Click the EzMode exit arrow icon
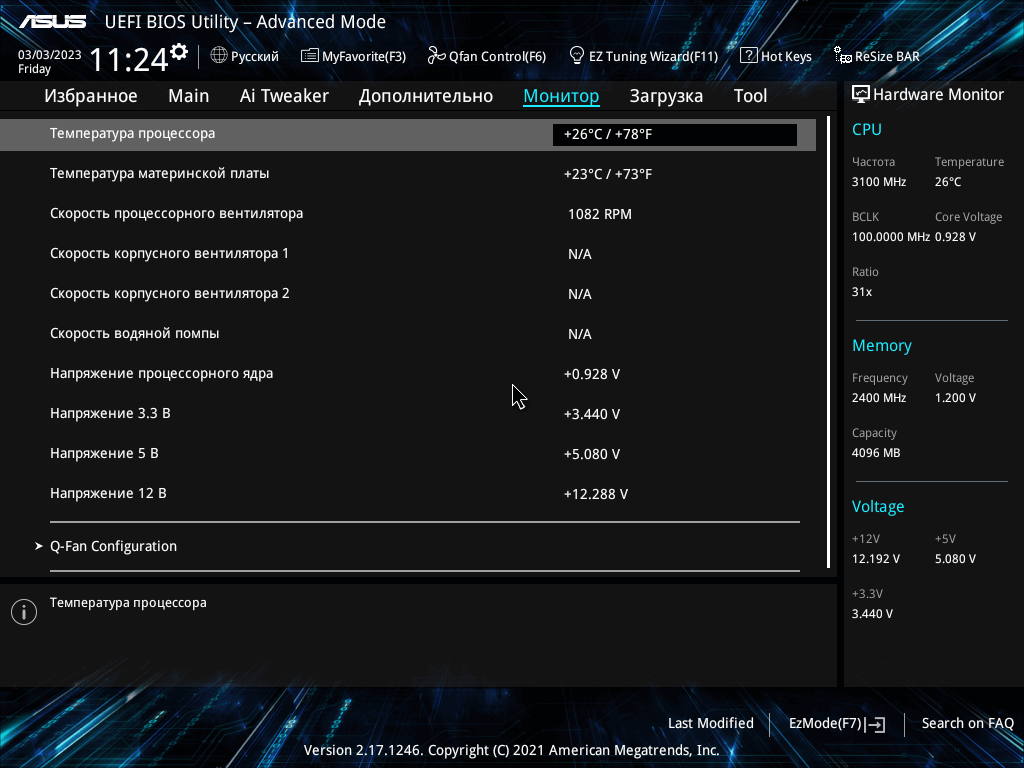The height and width of the screenshot is (768, 1024). pos(876,724)
